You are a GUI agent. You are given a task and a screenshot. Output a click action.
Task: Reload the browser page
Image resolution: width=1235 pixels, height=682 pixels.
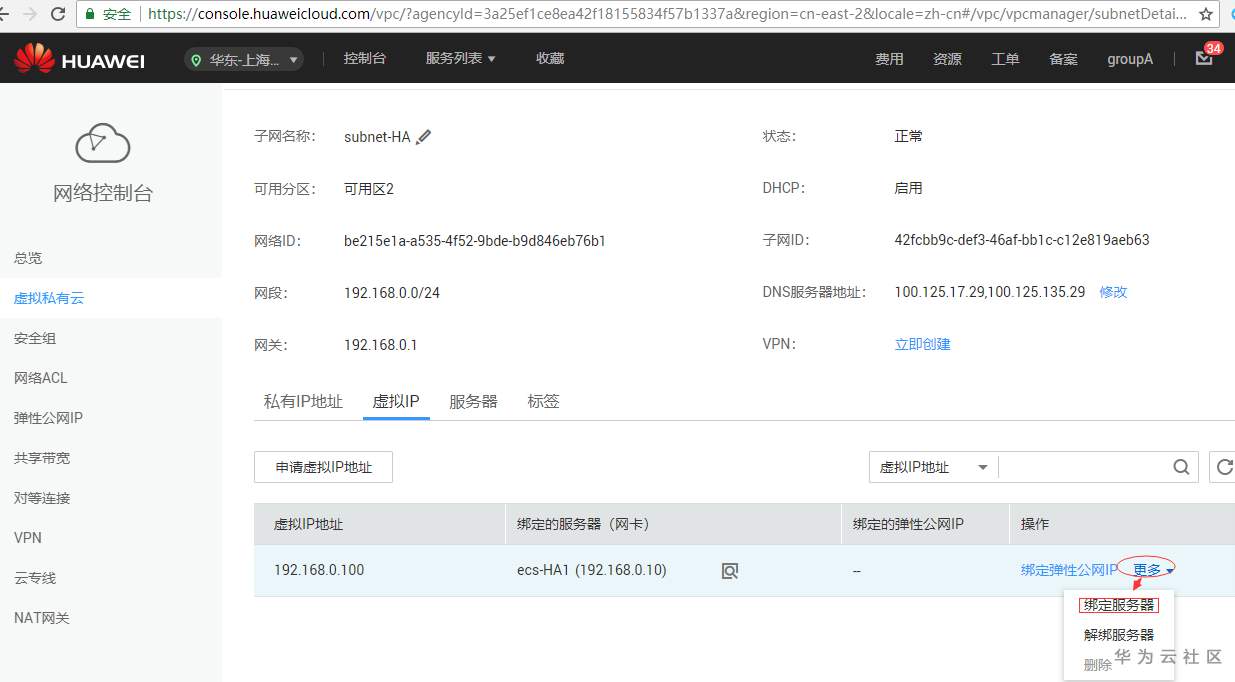58,14
